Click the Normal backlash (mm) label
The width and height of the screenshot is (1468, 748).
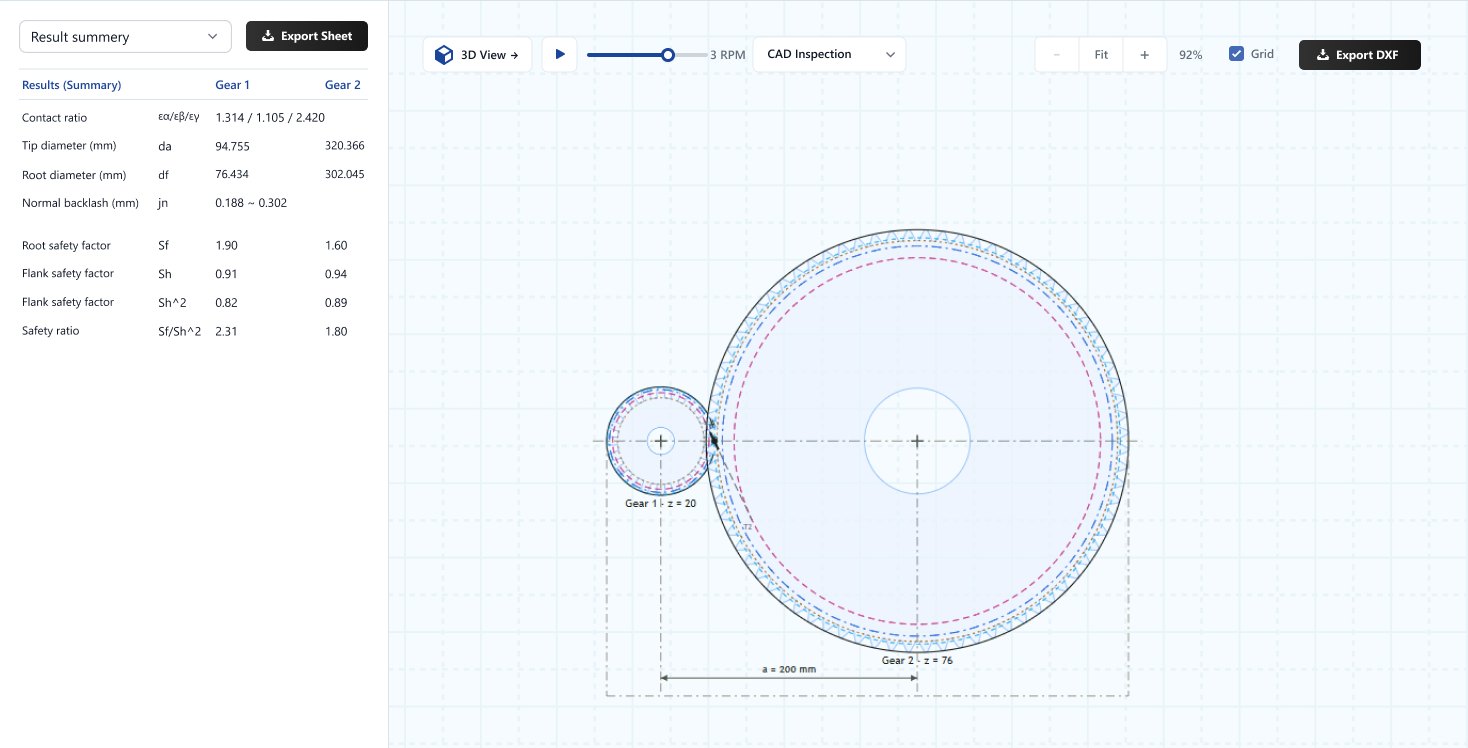coord(80,203)
